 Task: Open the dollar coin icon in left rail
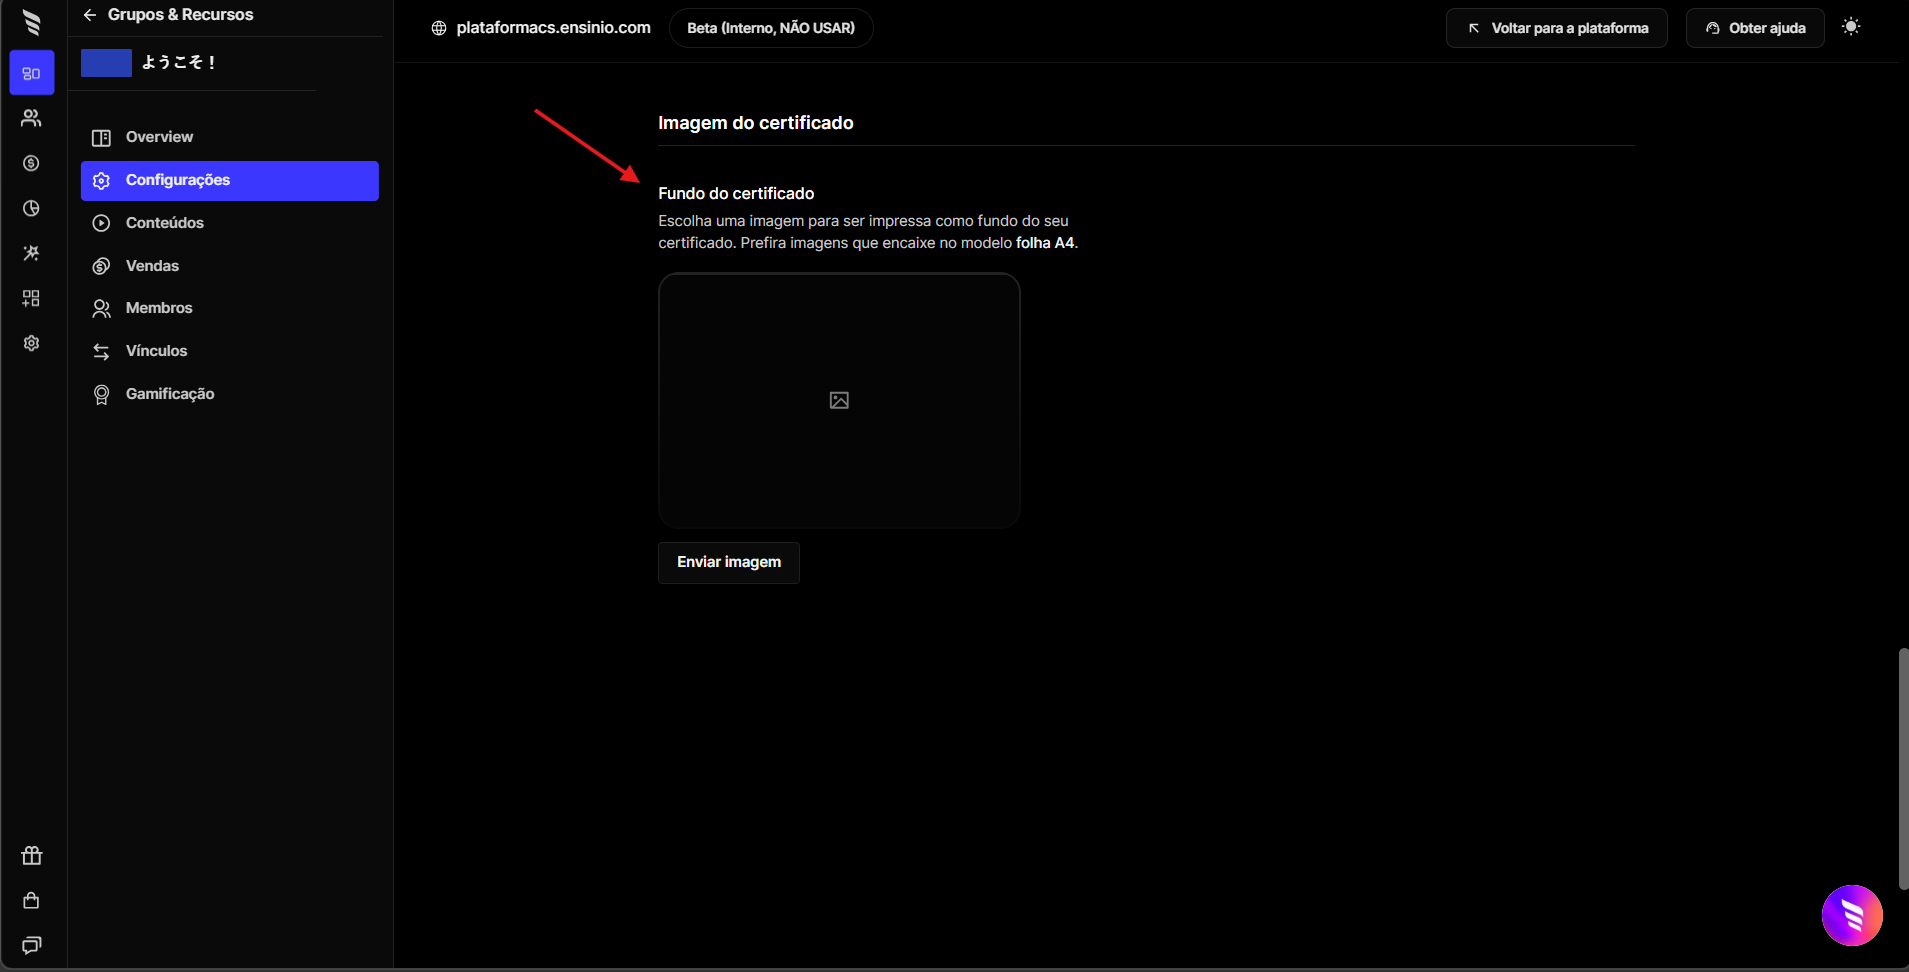click(x=31, y=163)
